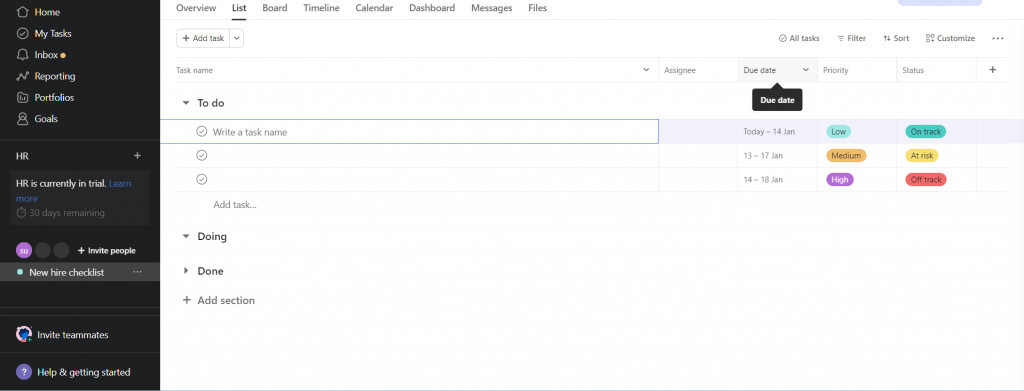
Task: Switch to the Board tab
Action: coord(274,8)
